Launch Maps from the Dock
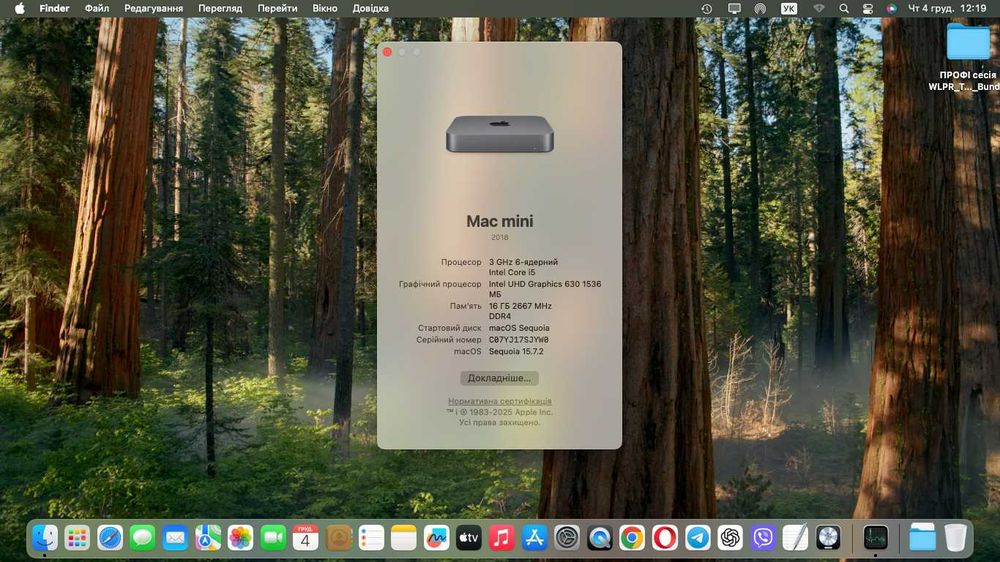Viewport: 1000px width, 562px height. 208,538
